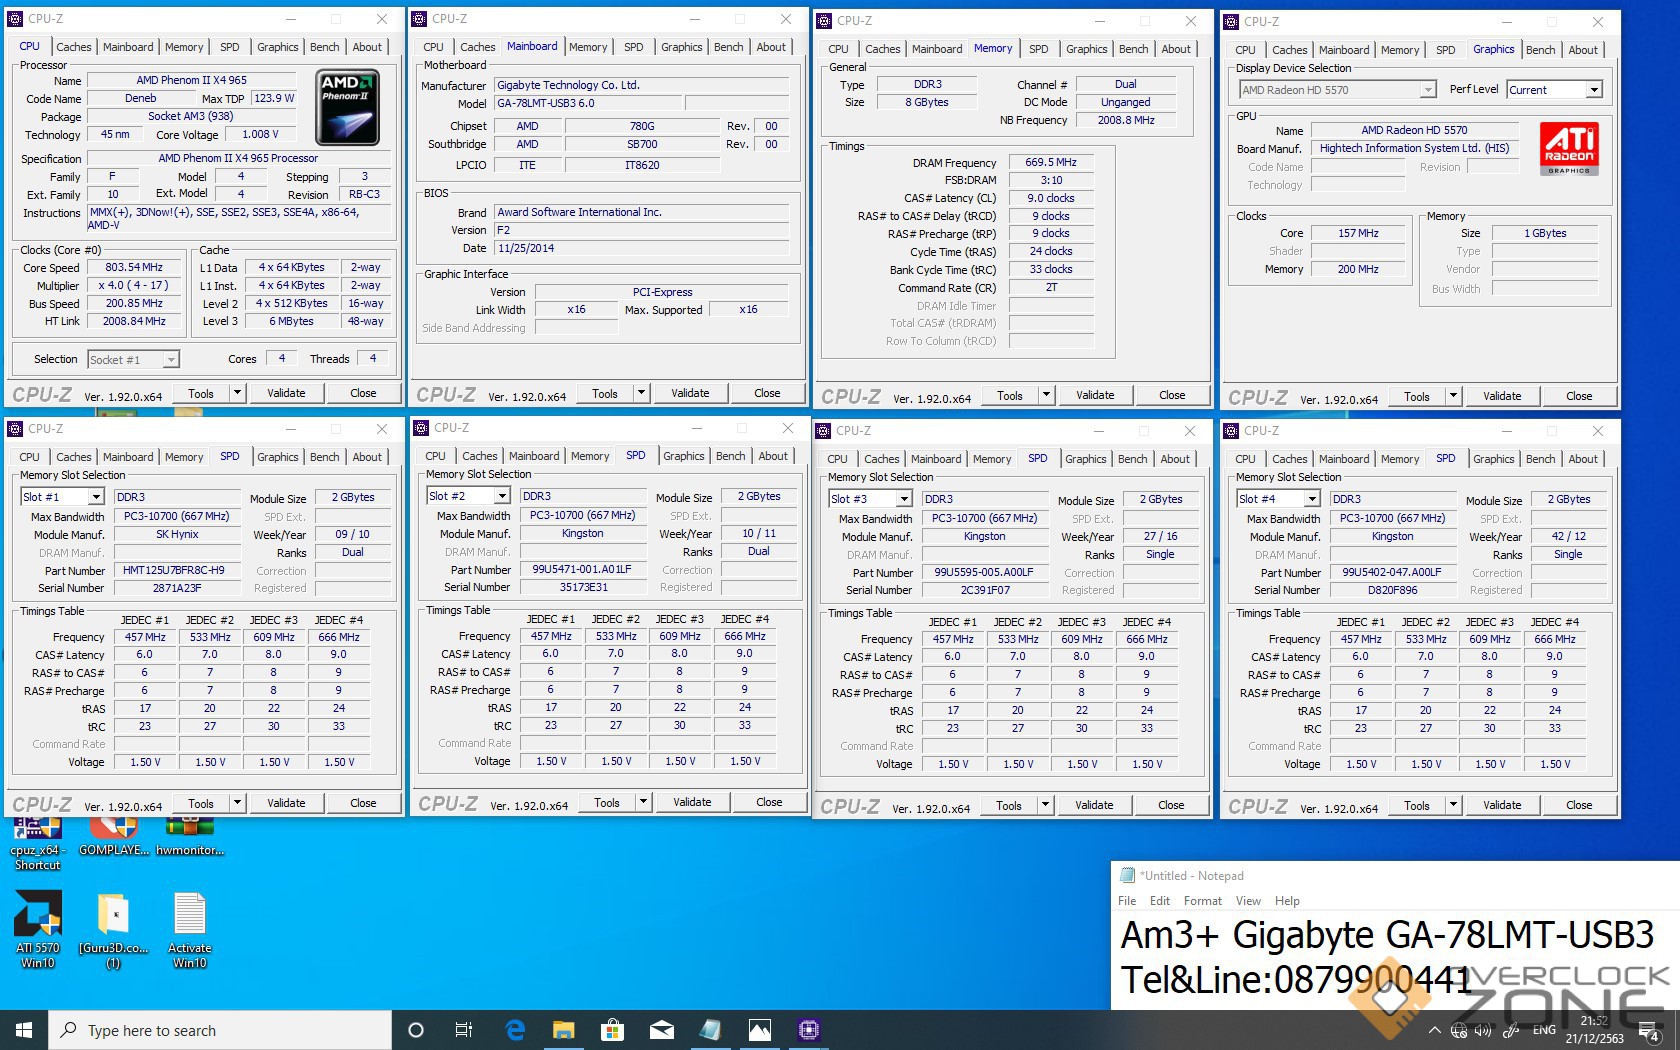Viewport: 1680px width, 1050px height.
Task: Open Graphics tab in the Slot #2 window
Action: click(683, 456)
